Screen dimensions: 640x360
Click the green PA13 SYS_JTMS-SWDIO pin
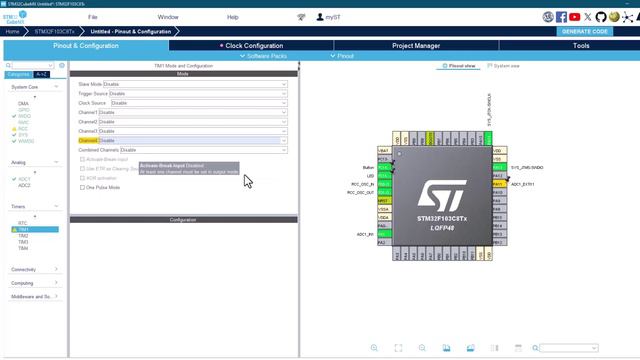click(500, 167)
